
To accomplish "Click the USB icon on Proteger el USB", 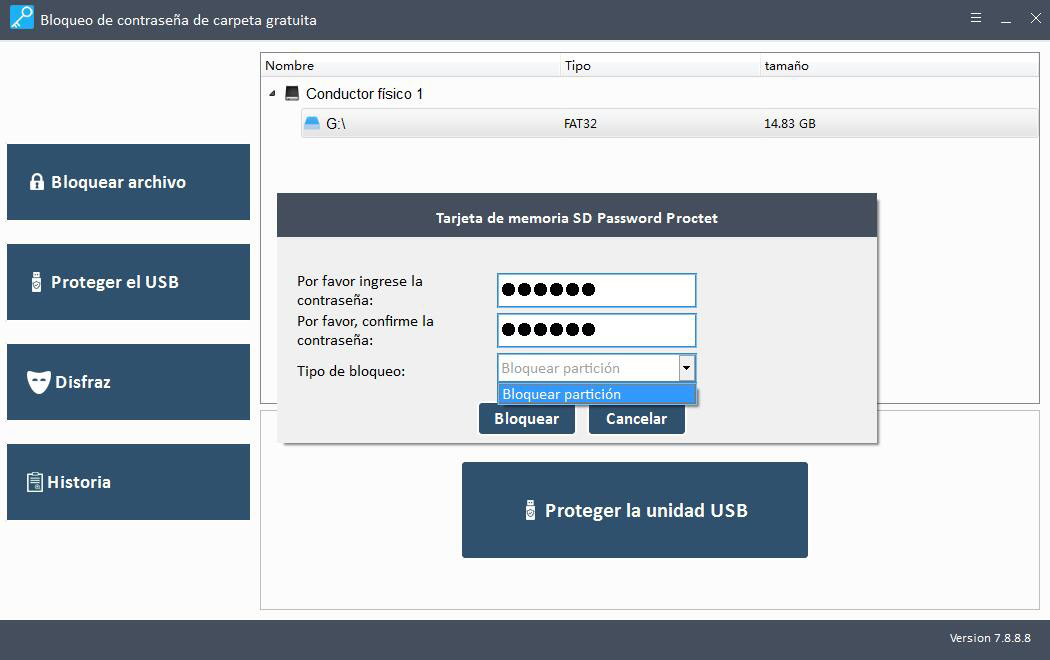I will coord(37,282).
